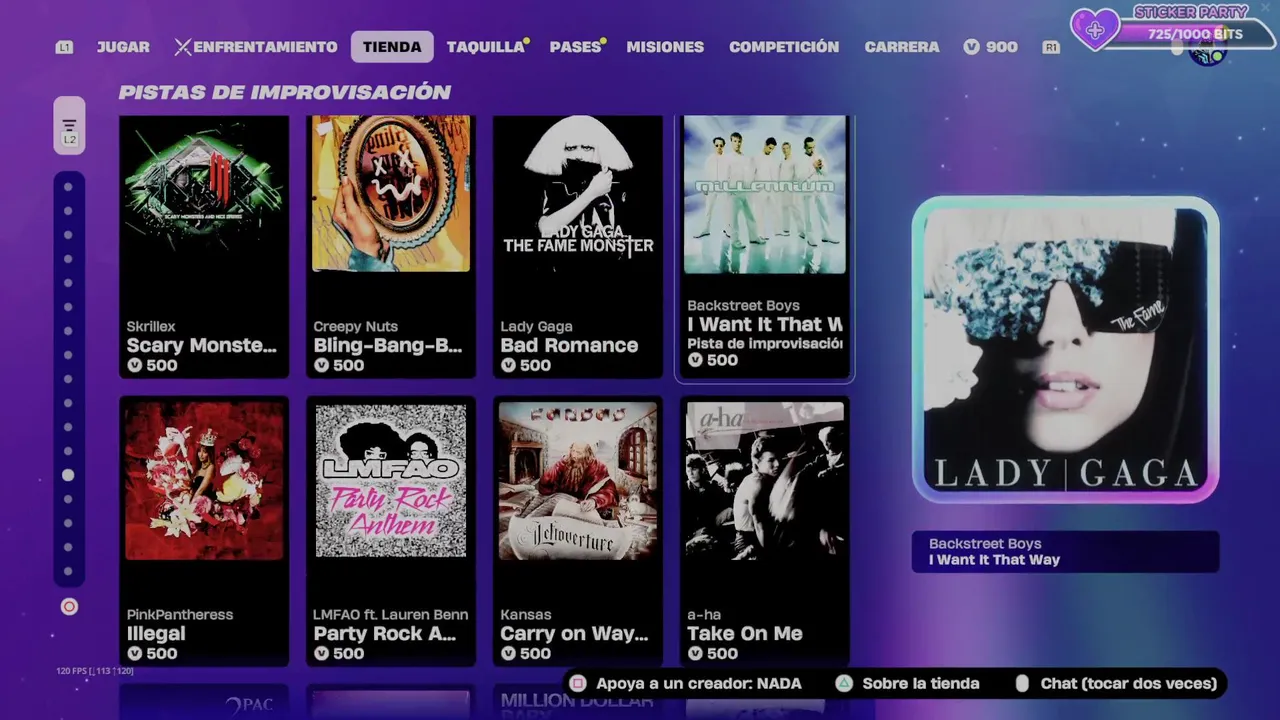Select Backstreet Boys I Want It That Way track
The height and width of the screenshot is (720, 1280).
coord(765,247)
